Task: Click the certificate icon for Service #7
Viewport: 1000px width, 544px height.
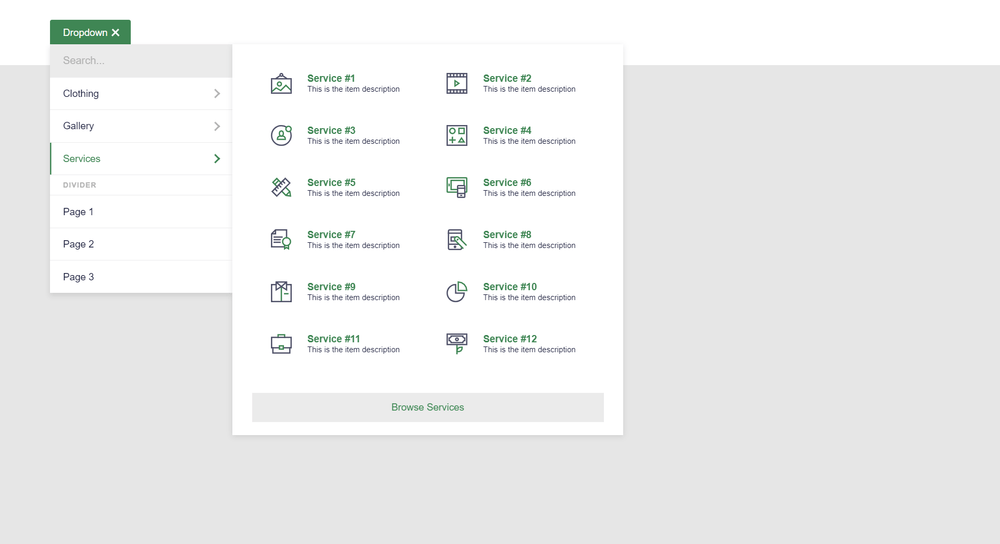Action: coord(281,240)
